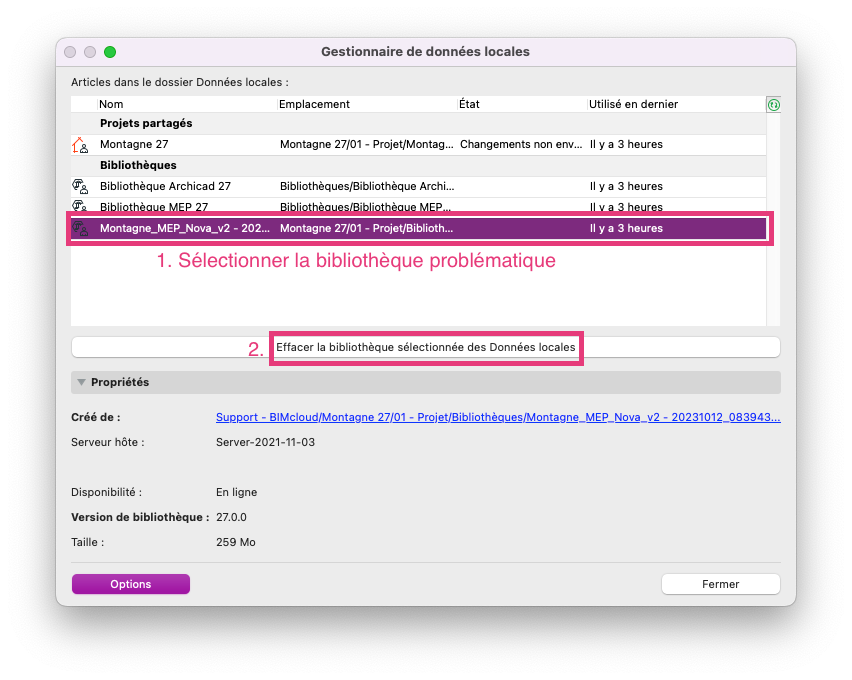Click the Bibliothèque MEP 27 library icon

(x=80, y=205)
